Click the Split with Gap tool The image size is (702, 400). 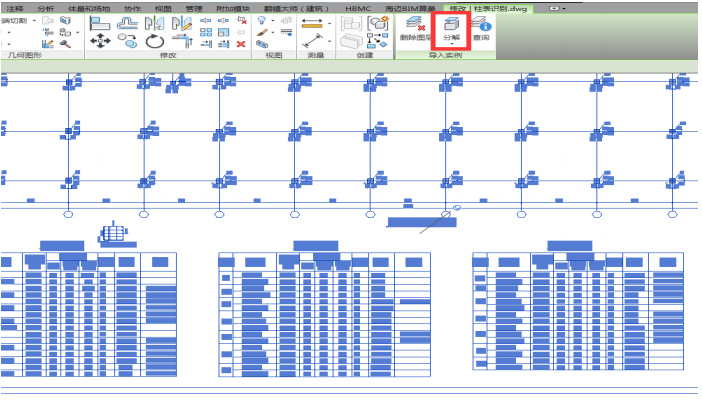click(x=223, y=20)
